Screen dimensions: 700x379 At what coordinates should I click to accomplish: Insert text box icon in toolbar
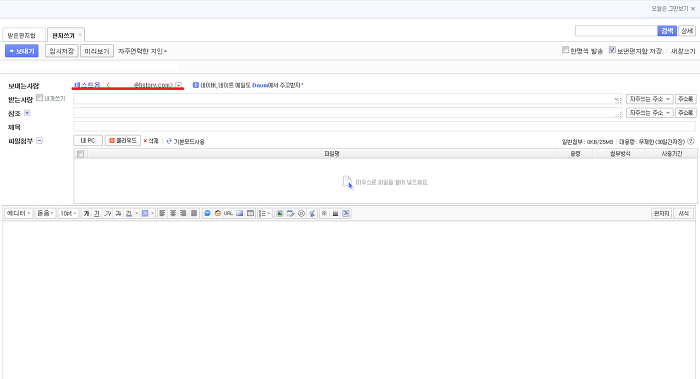(x=240, y=214)
